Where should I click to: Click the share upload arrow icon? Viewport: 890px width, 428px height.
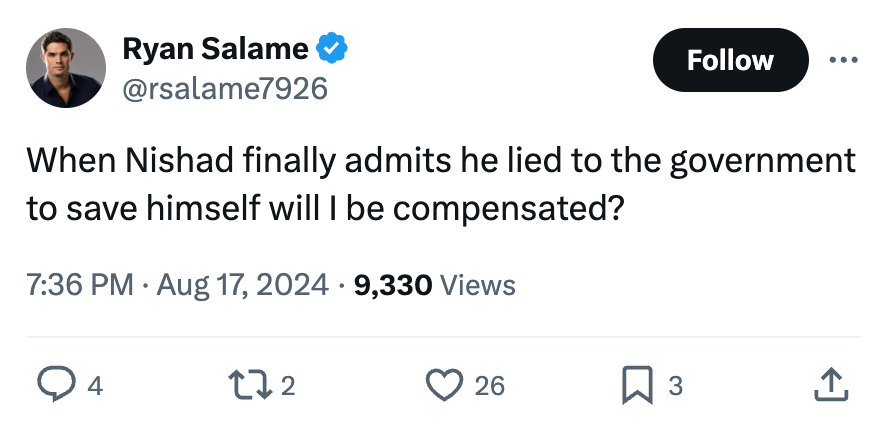pyautogui.click(x=832, y=384)
